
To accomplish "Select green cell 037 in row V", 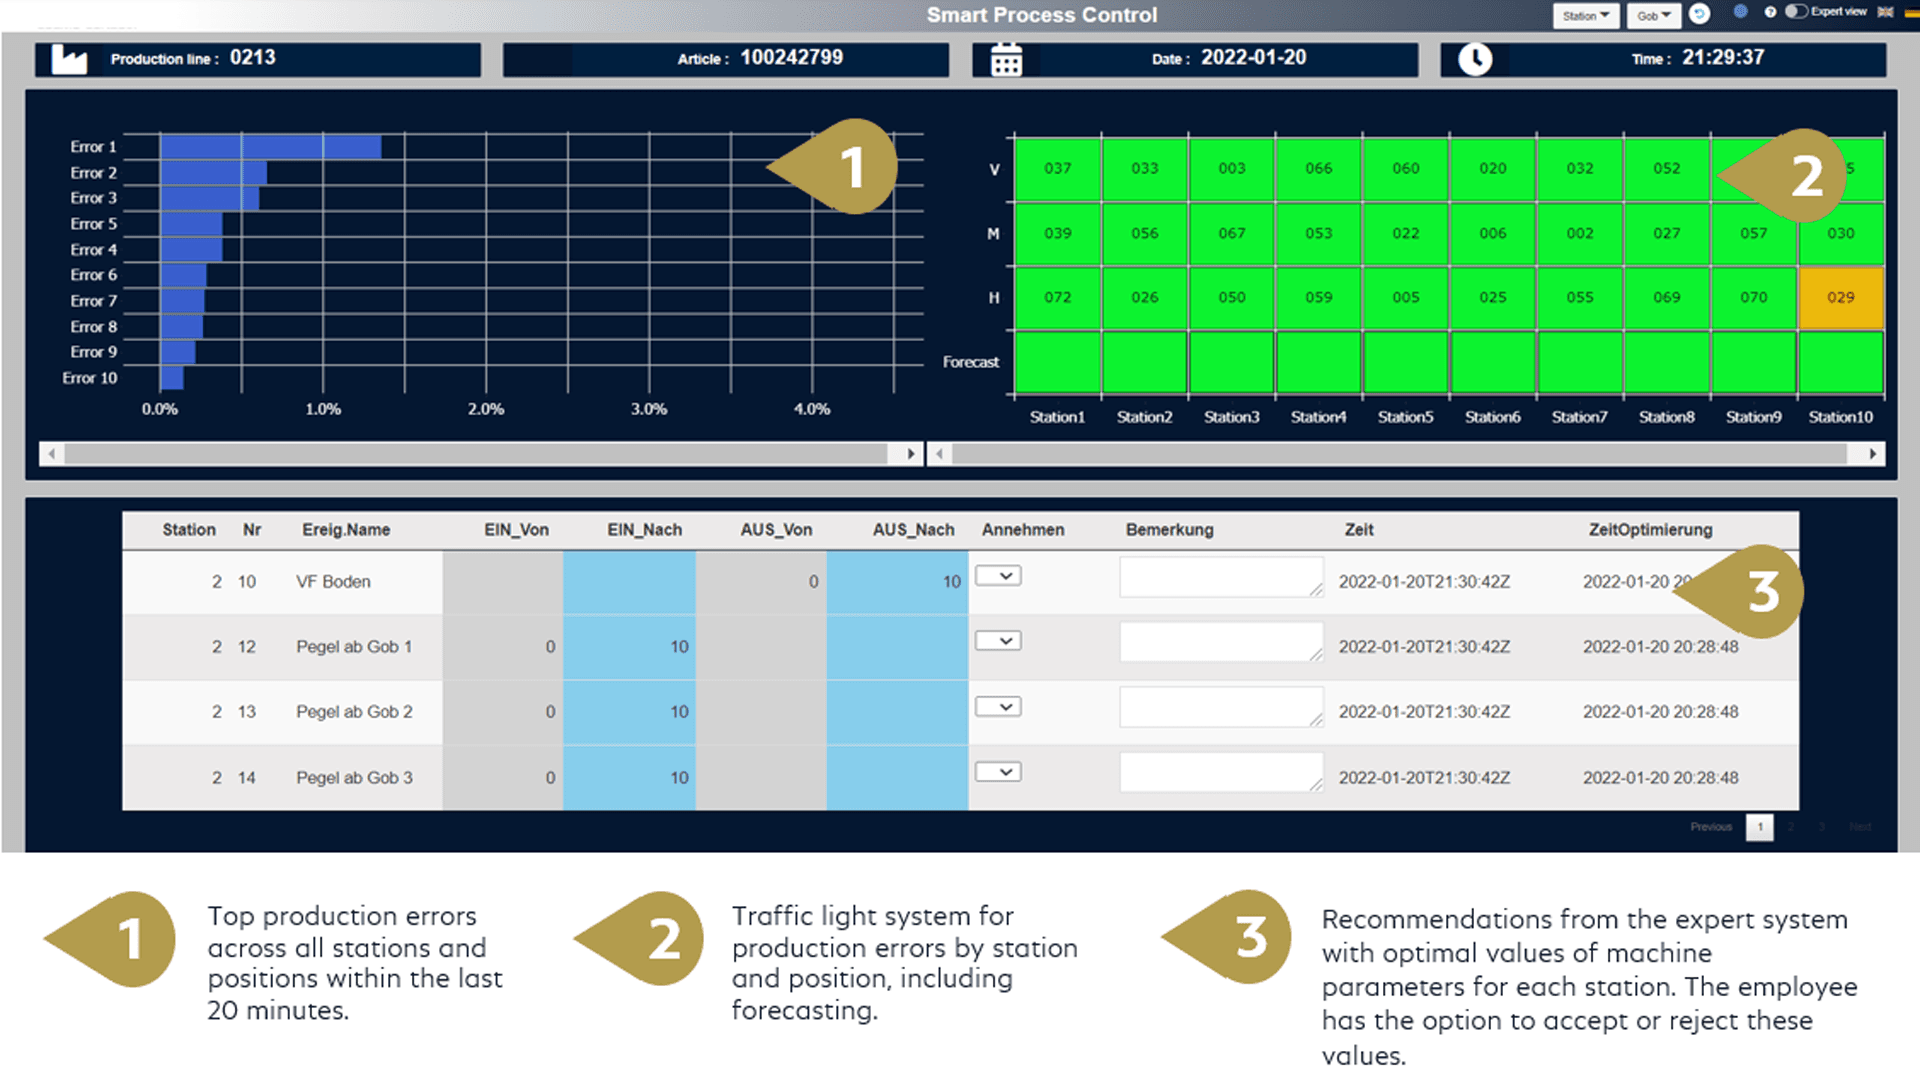I will pyautogui.click(x=1058, y=168).
